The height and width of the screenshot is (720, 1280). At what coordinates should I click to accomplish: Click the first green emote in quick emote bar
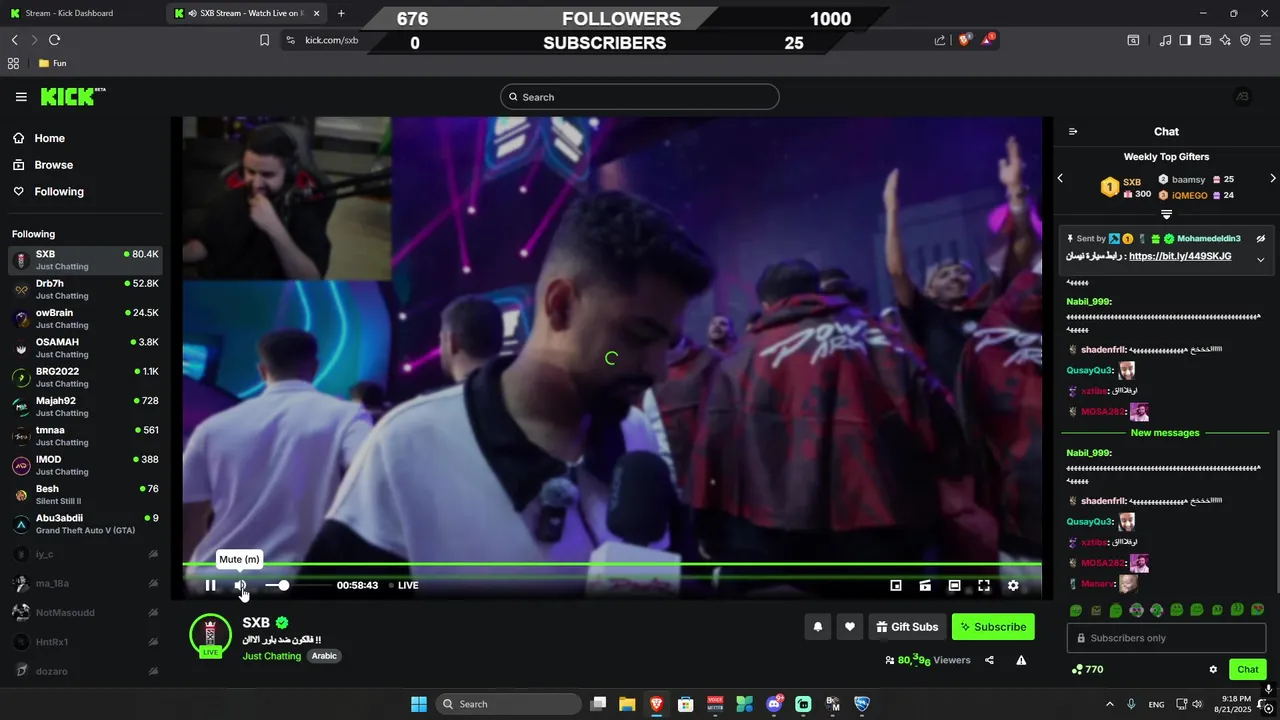tap(1076, 609)
